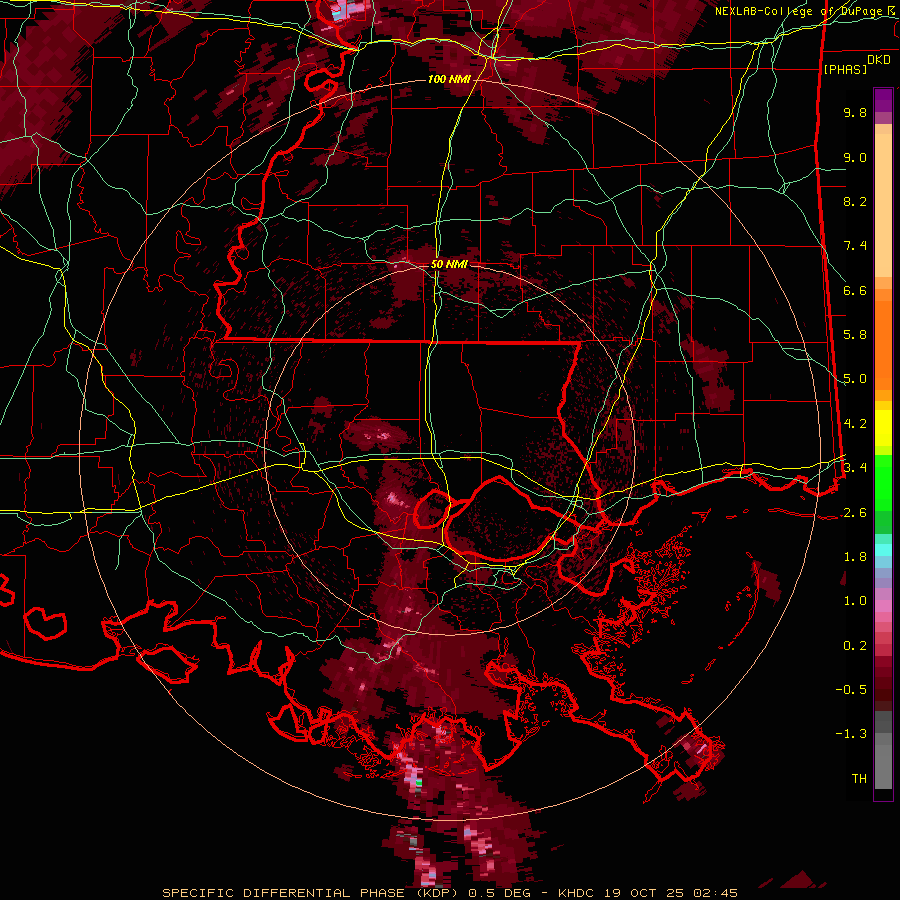This screenshot has width=900, height=900.
Task: Click the [PHAS] unit label
Action: [845, 69]
